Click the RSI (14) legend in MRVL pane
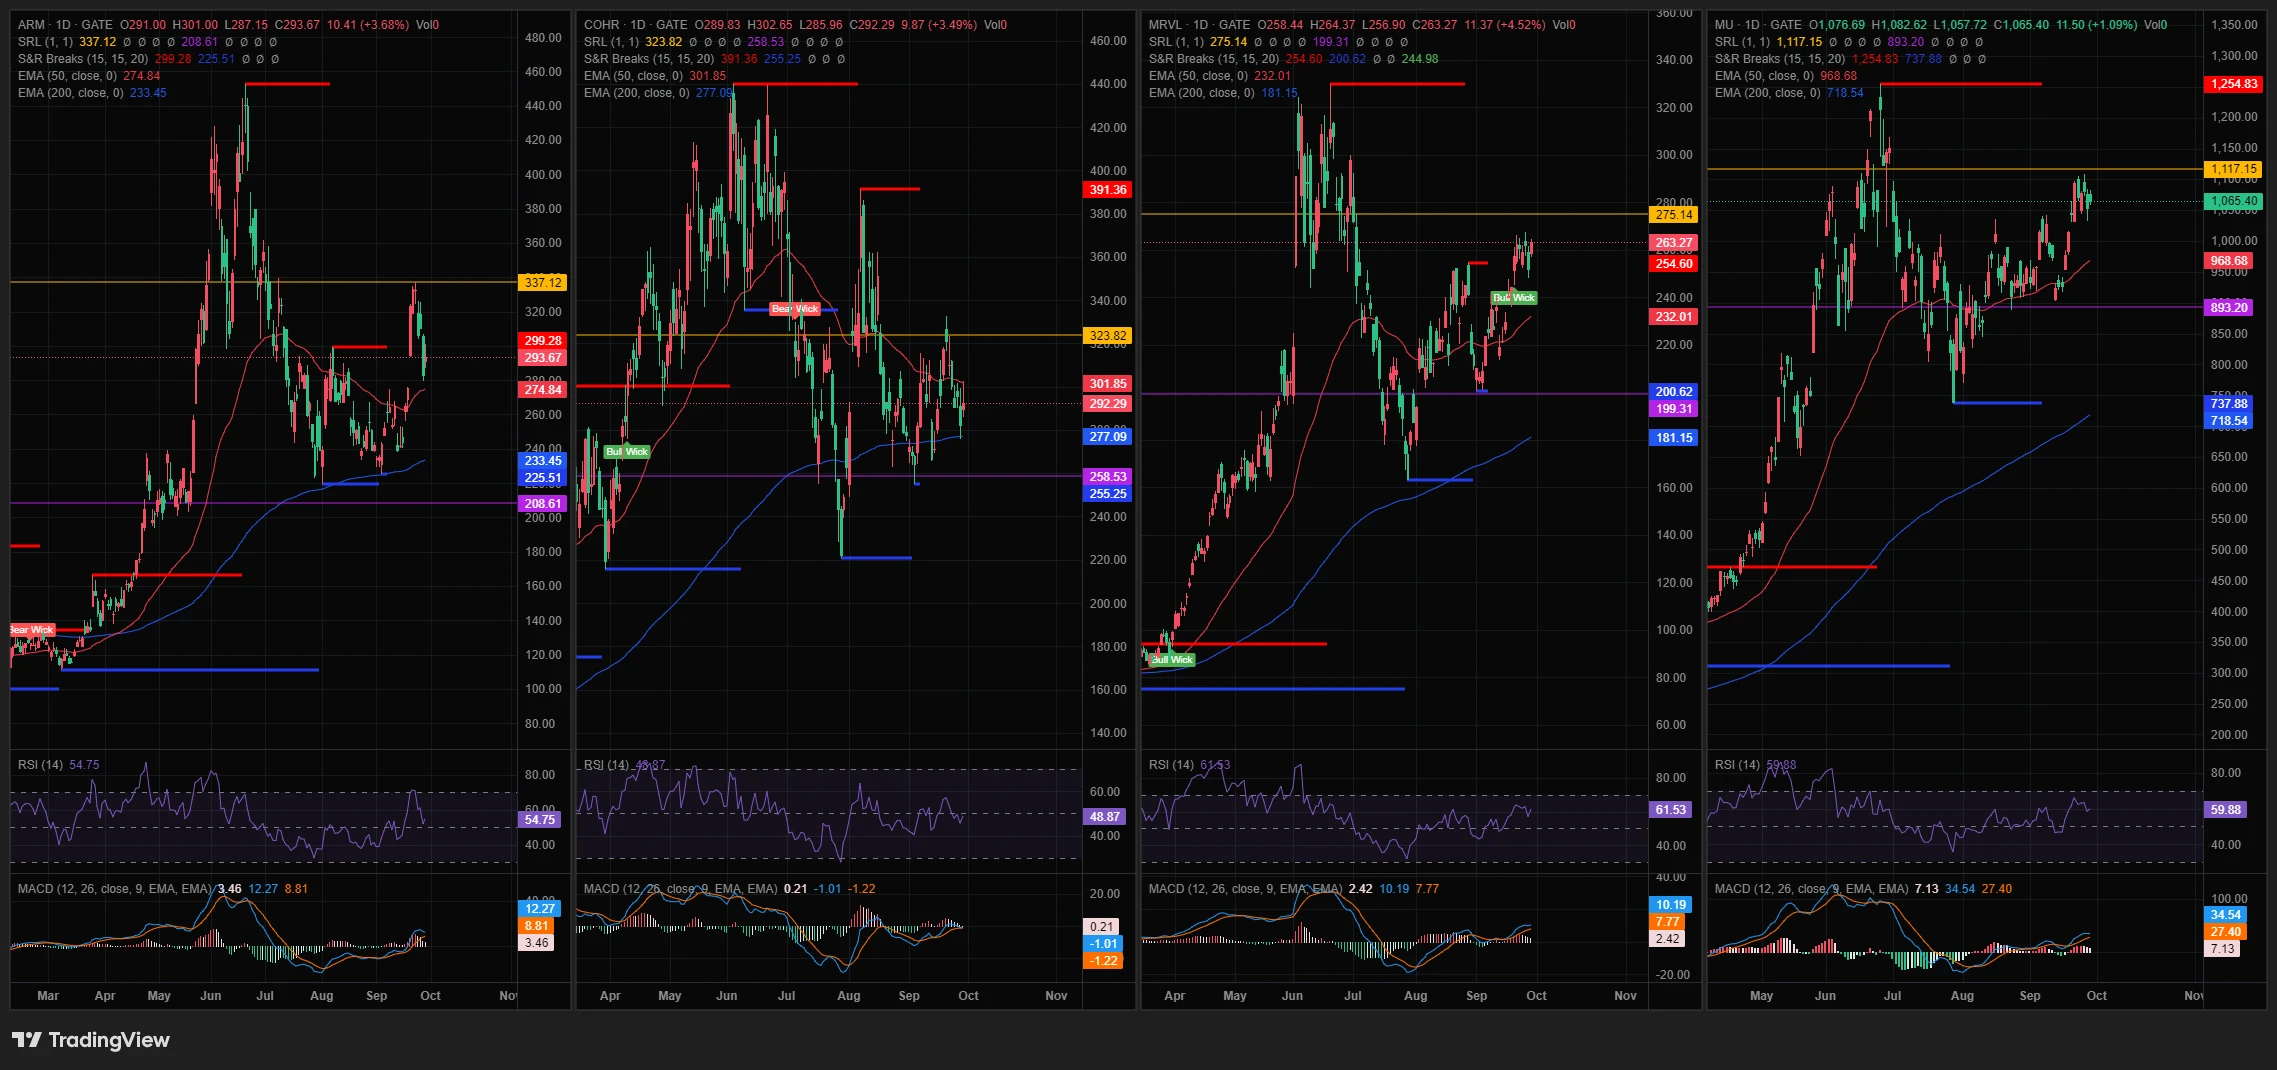 pos(1171,765)
